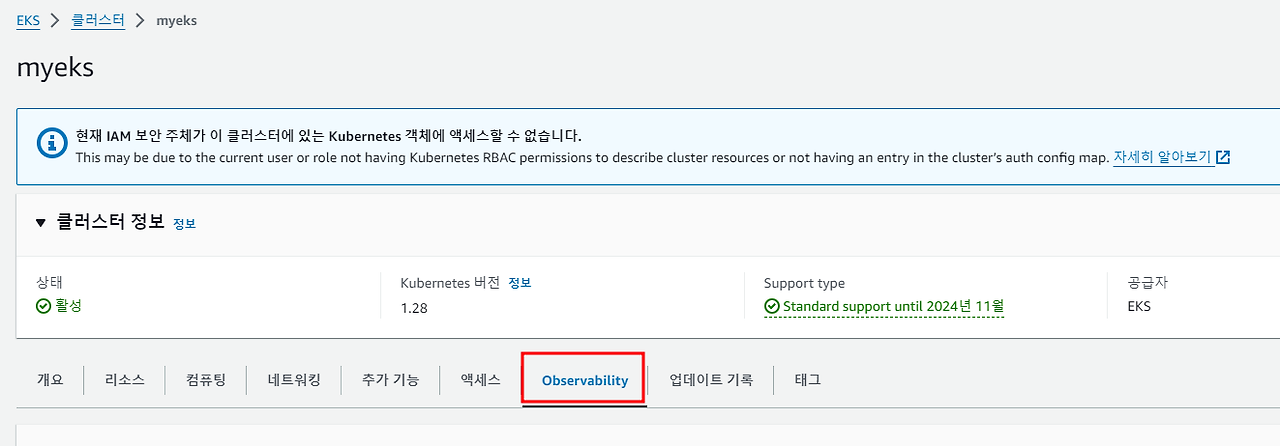
Task: Go to the 클러스터 breadcrumb link
Action: coord(98,20)
